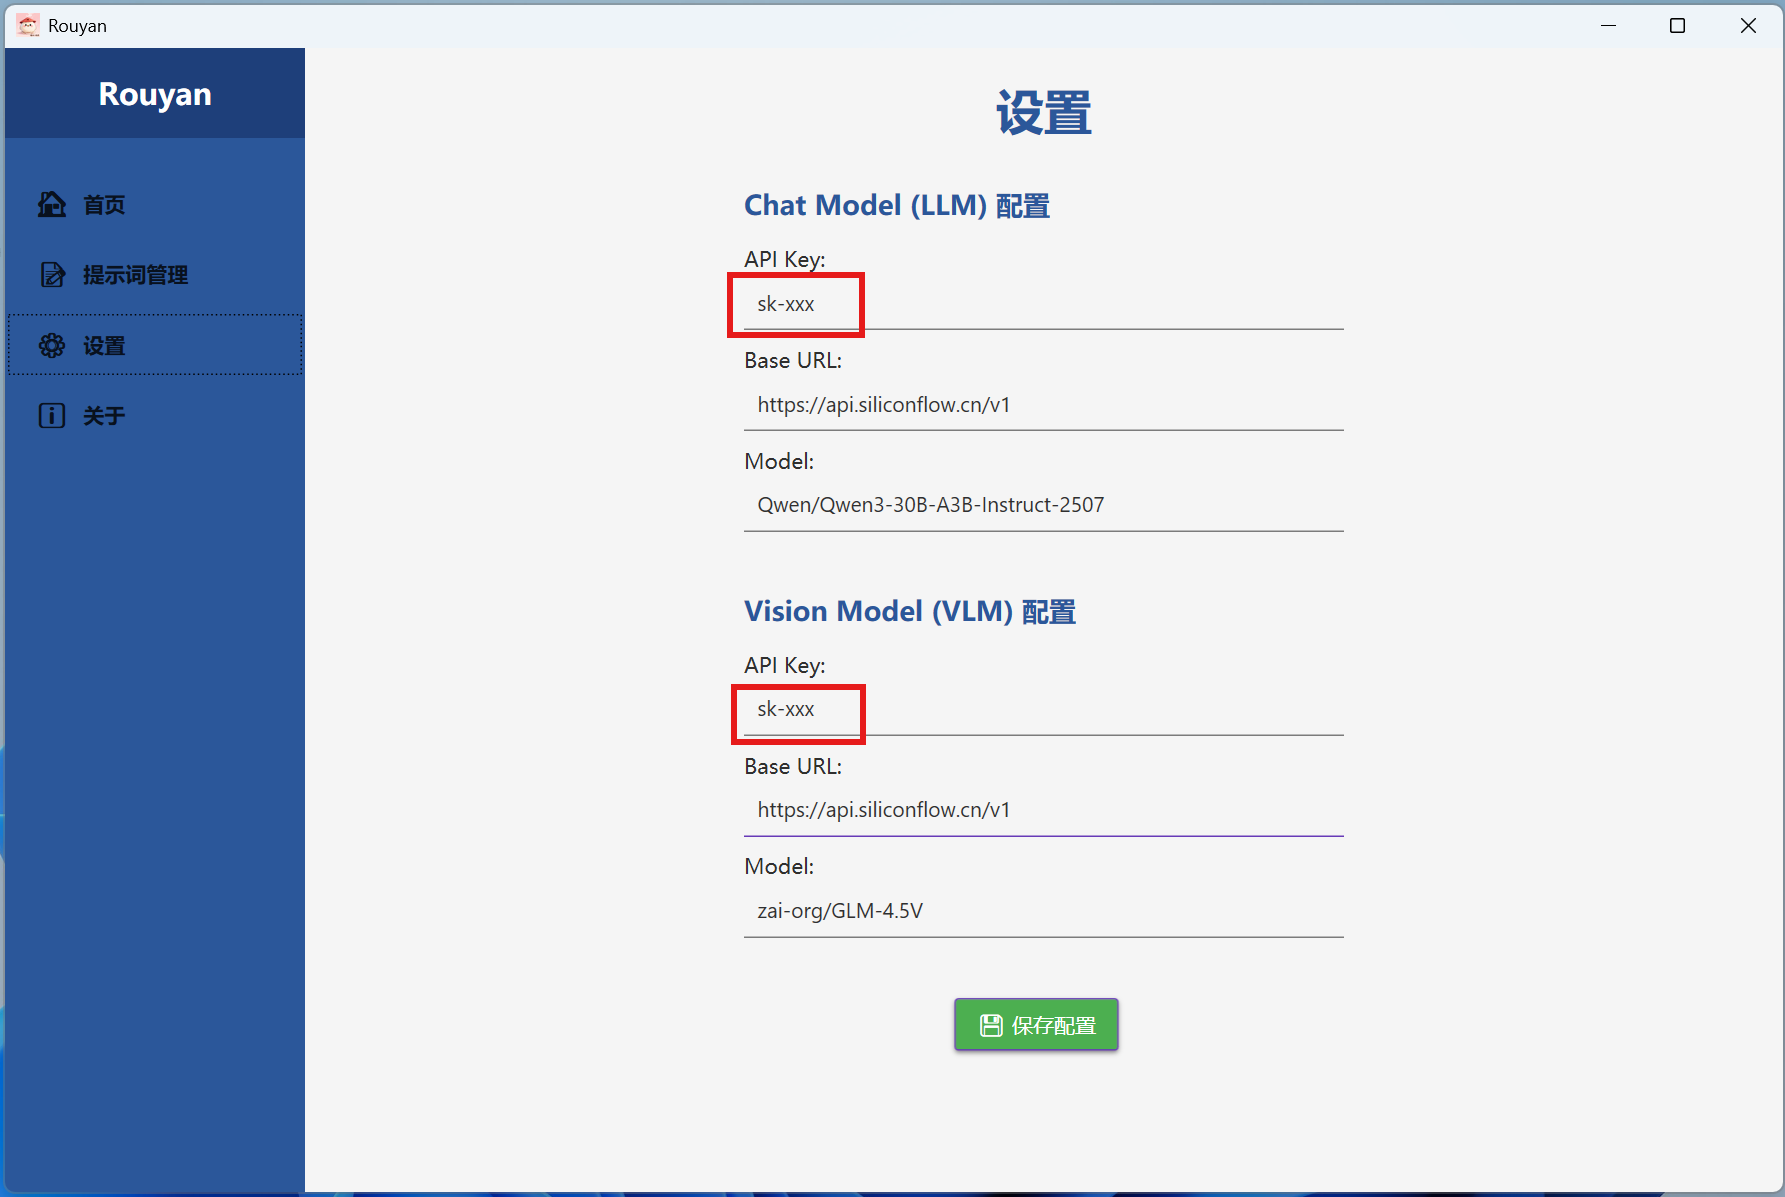Click the Qwen3-30B-A3B-Instruct-2507 model field
Screen dimensions: 1785x1197
point(1042,505)
